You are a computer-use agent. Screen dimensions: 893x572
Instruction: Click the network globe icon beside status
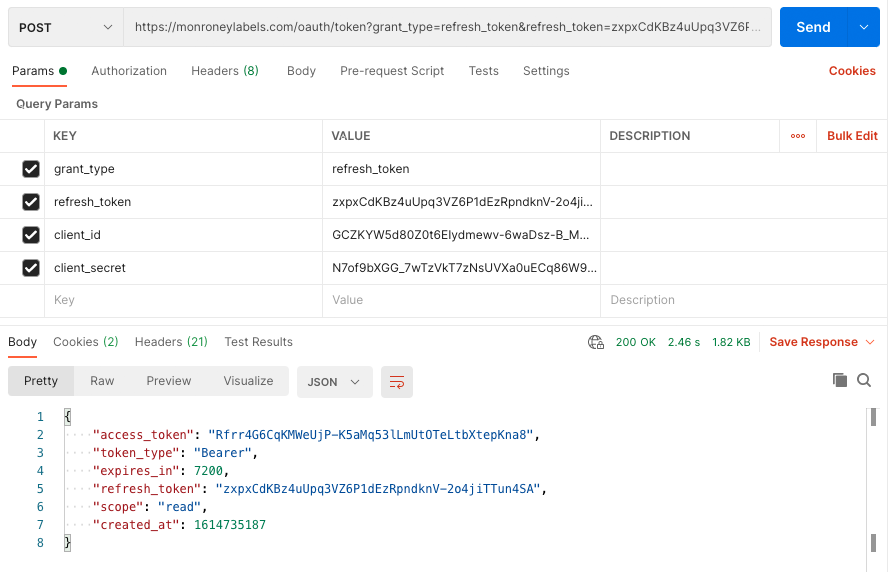pyautogui.click(x=596, y=342)
